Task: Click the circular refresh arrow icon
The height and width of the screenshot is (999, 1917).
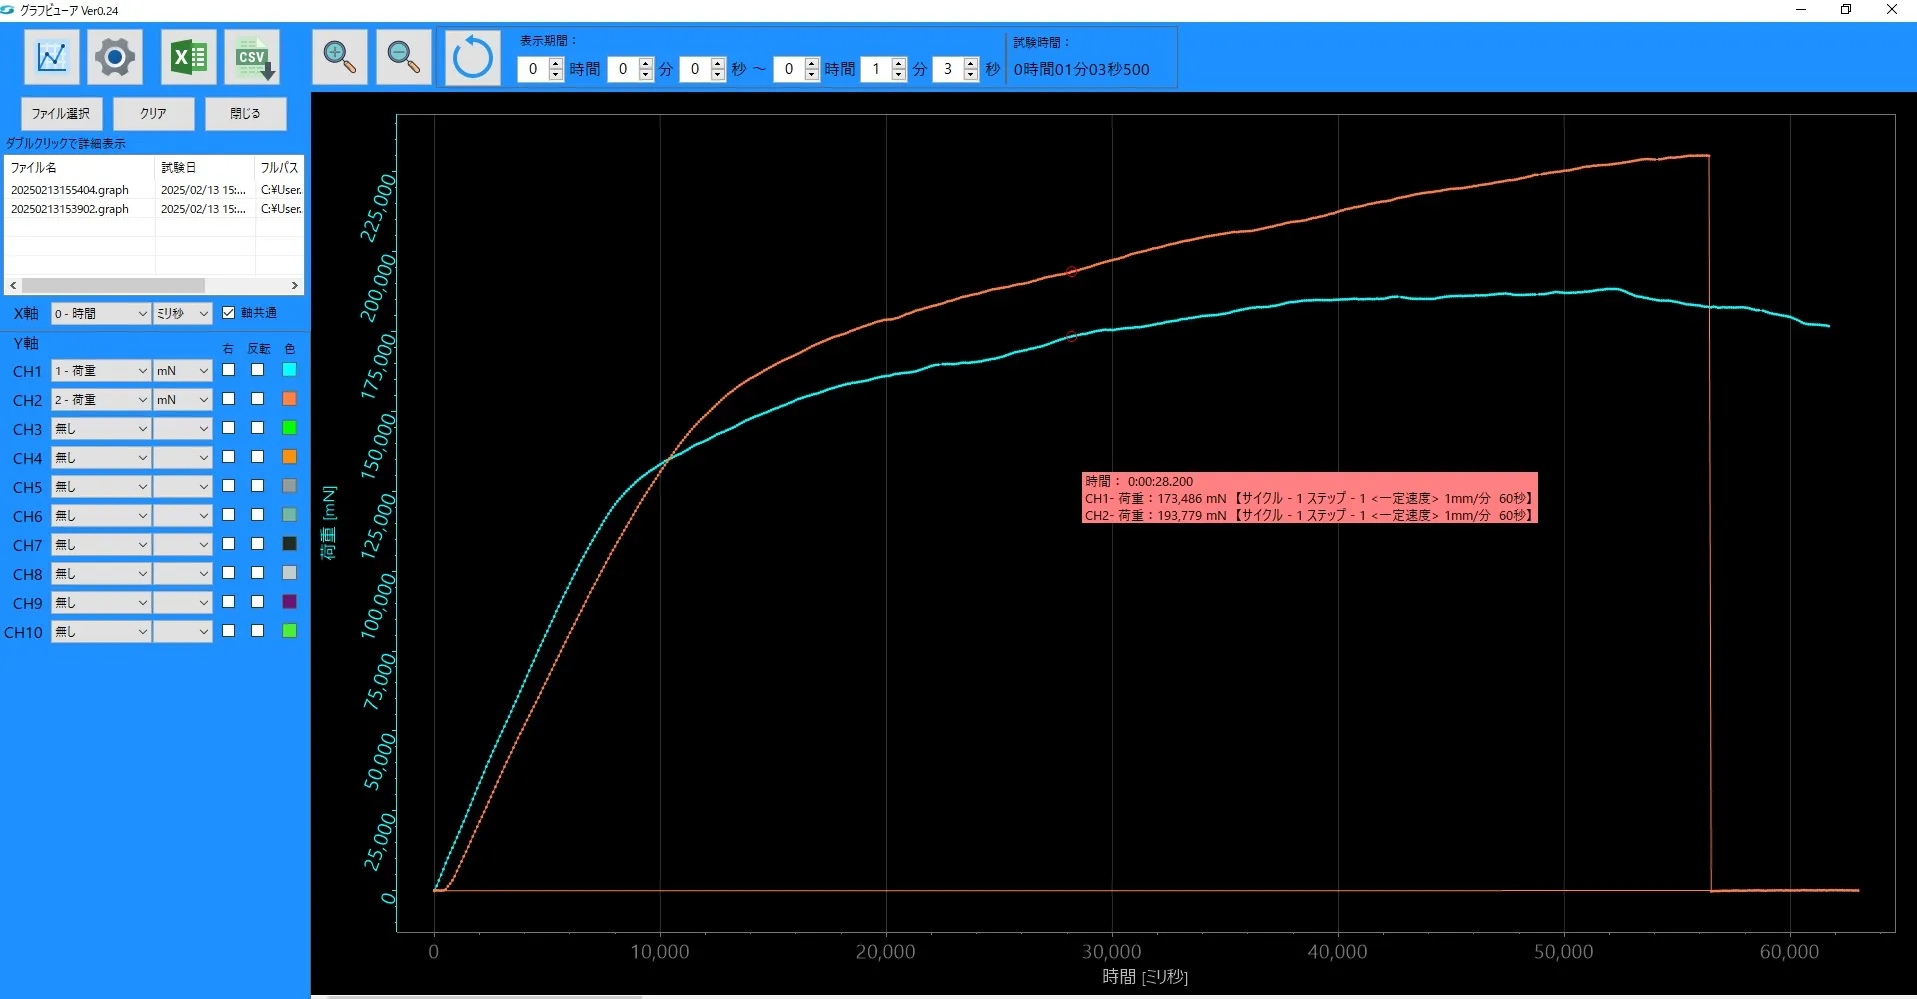Action: click(472, 57)
